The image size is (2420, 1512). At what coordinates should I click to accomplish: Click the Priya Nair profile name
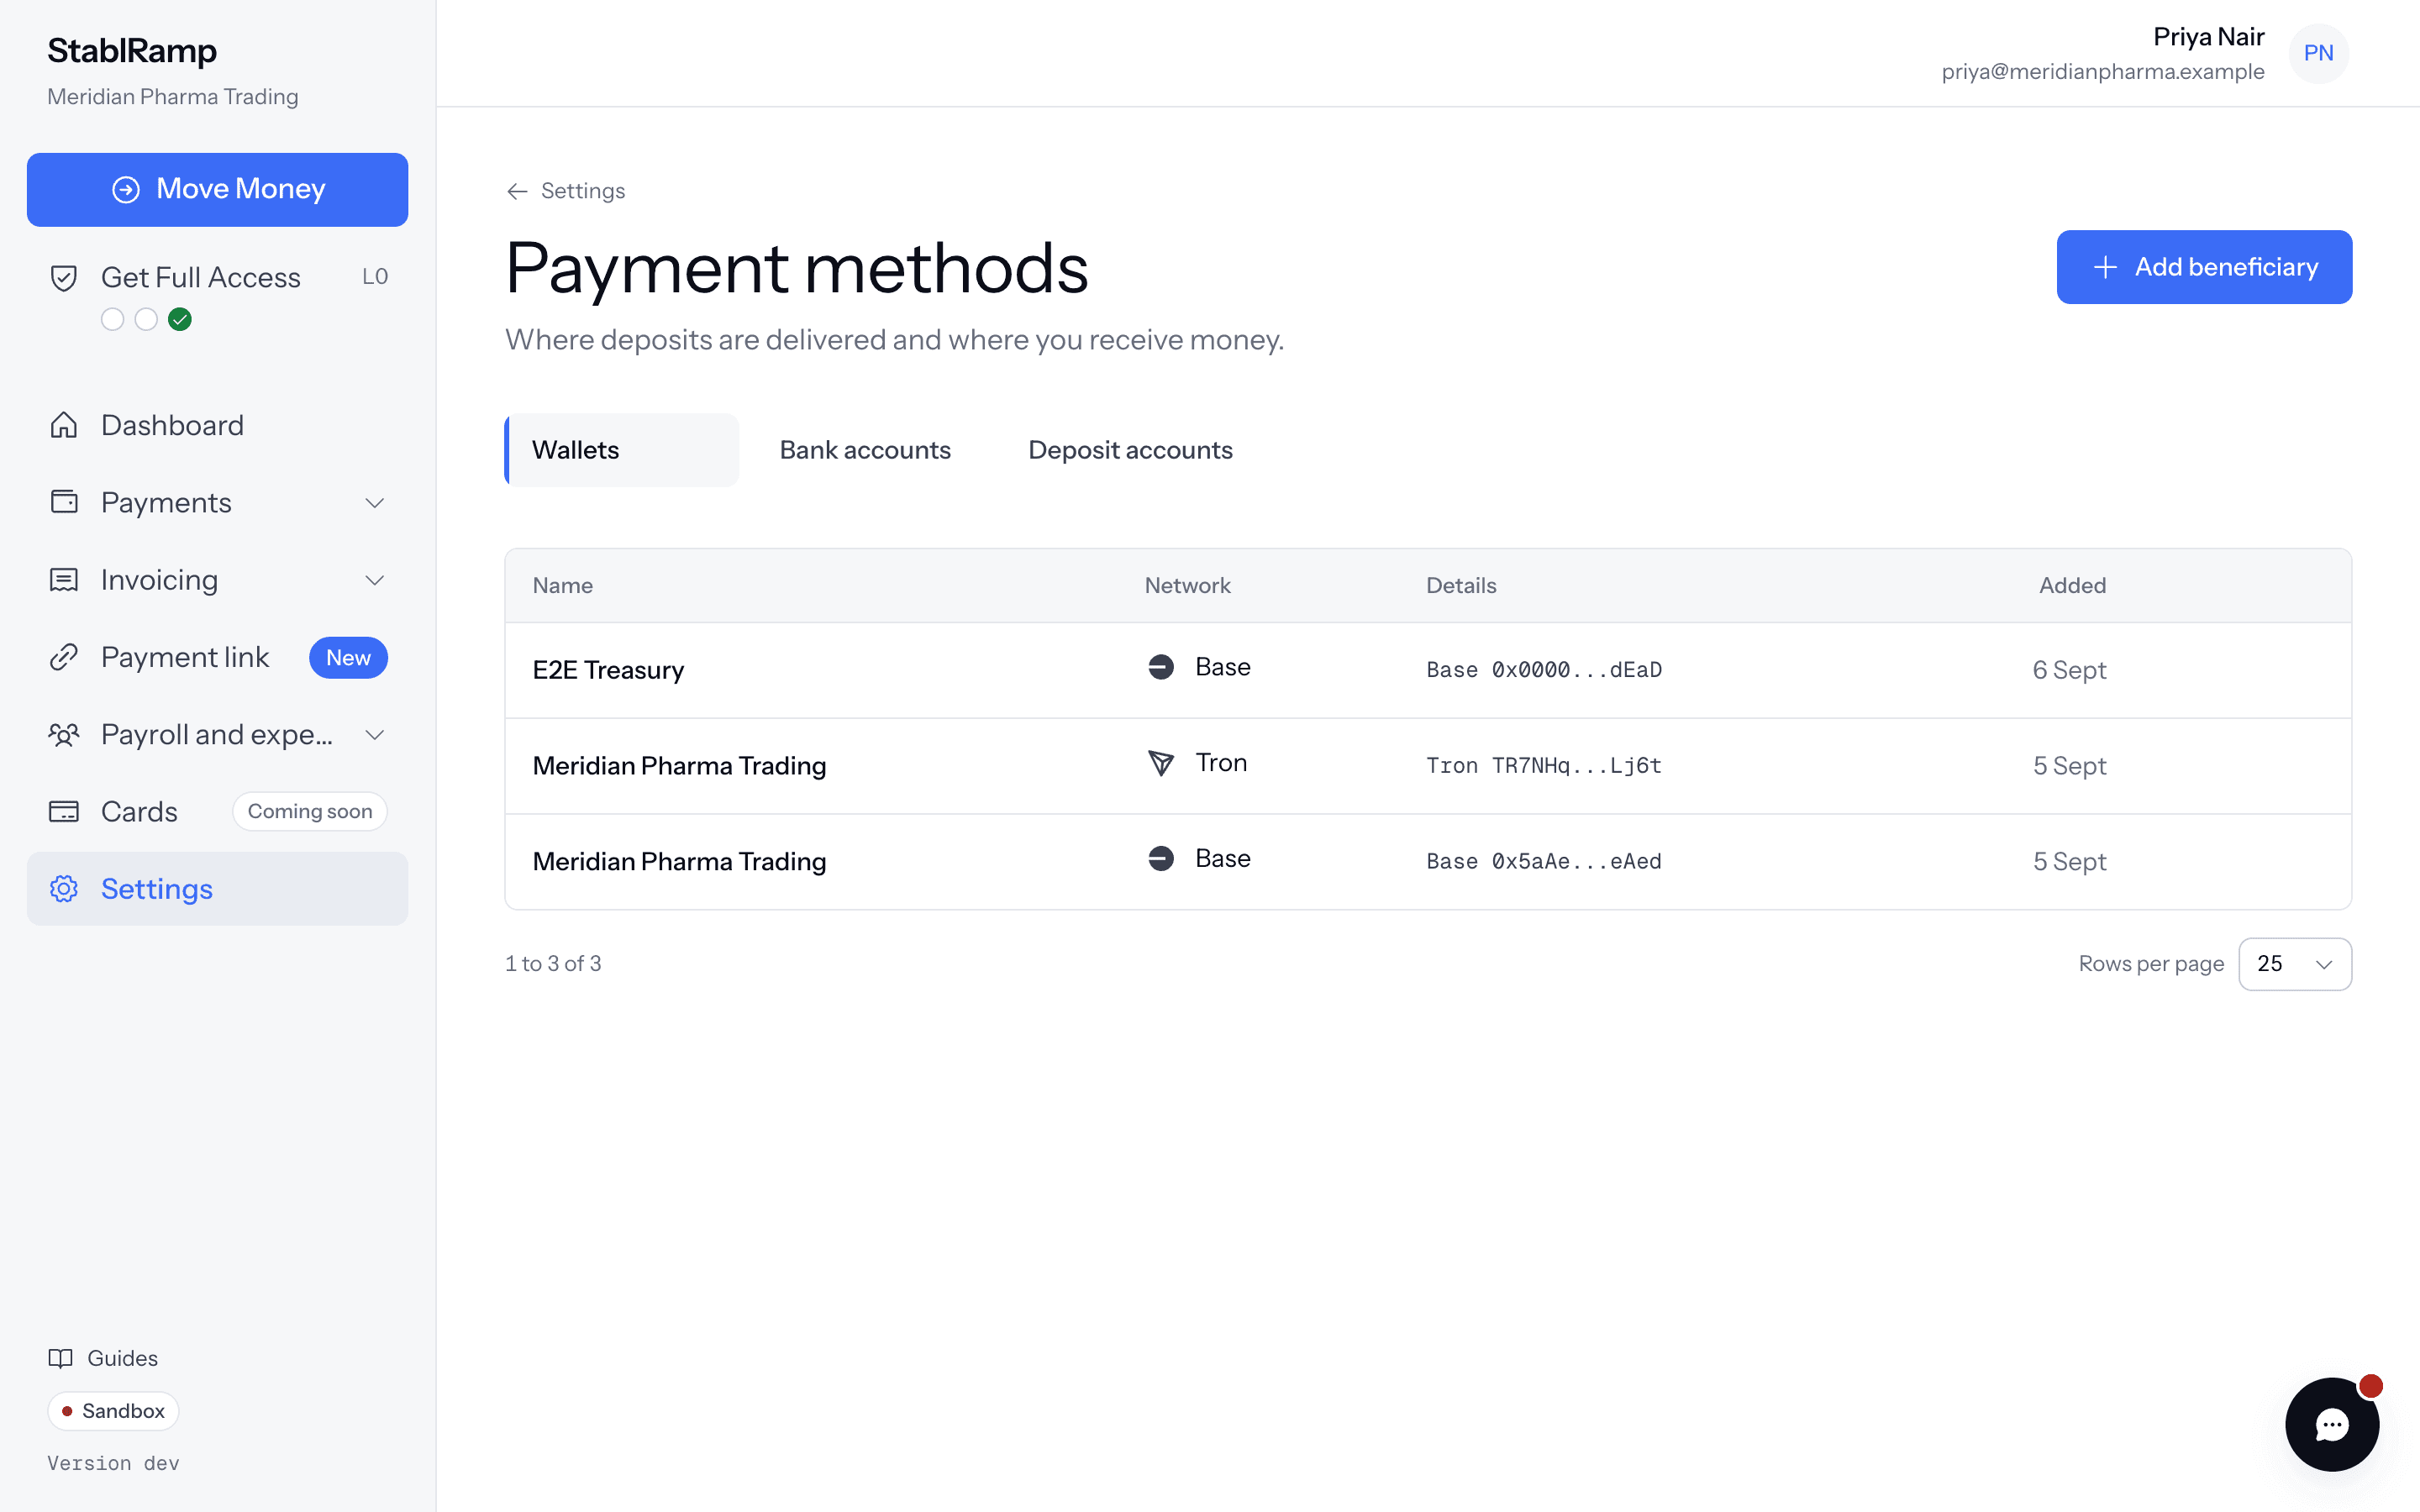[x=2208, y=37]
